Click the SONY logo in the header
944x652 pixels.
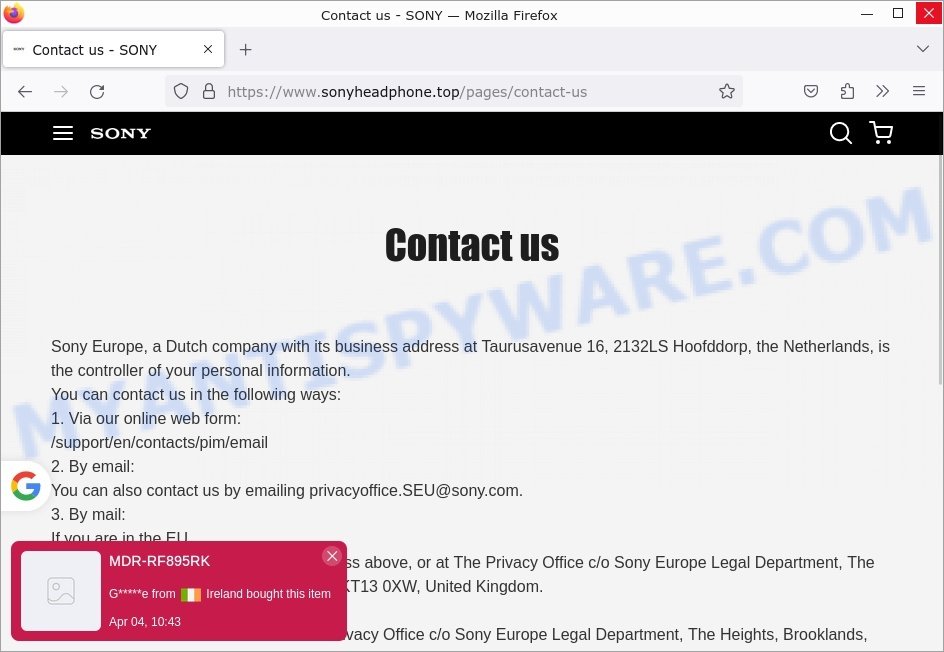[x=120, y=133]
